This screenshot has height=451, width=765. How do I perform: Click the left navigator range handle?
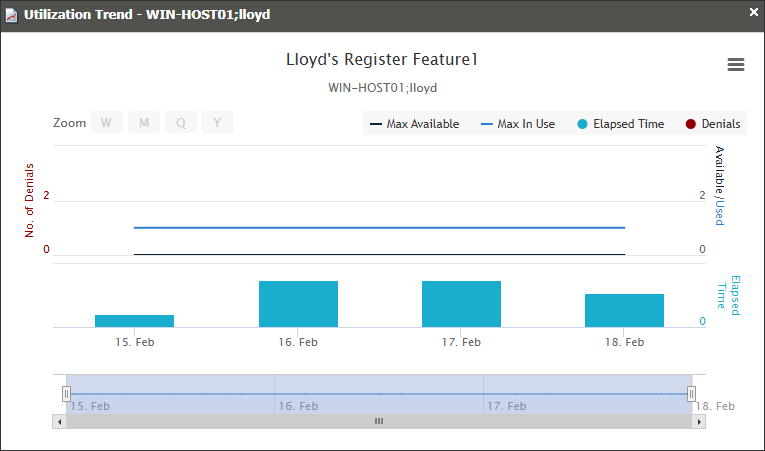pos(66,393)
